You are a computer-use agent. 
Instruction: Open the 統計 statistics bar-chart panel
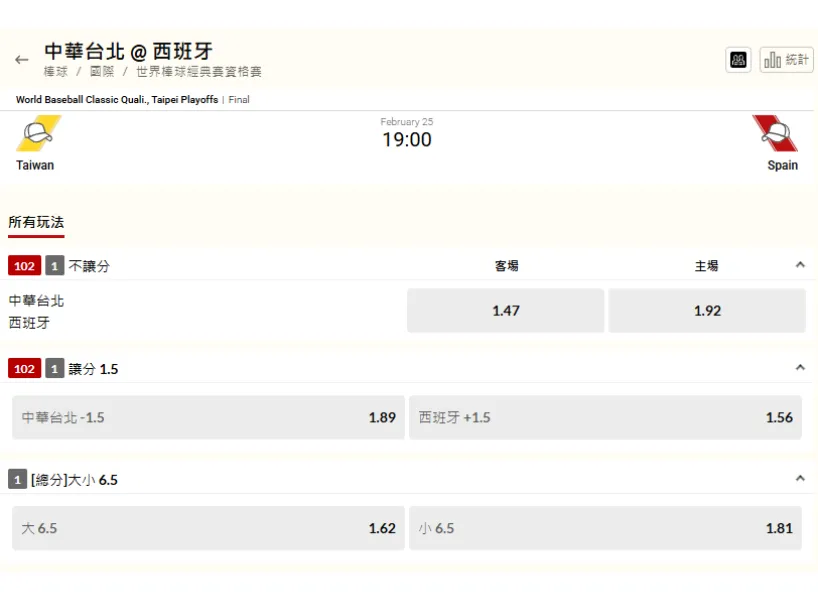(x=786, y=60)
